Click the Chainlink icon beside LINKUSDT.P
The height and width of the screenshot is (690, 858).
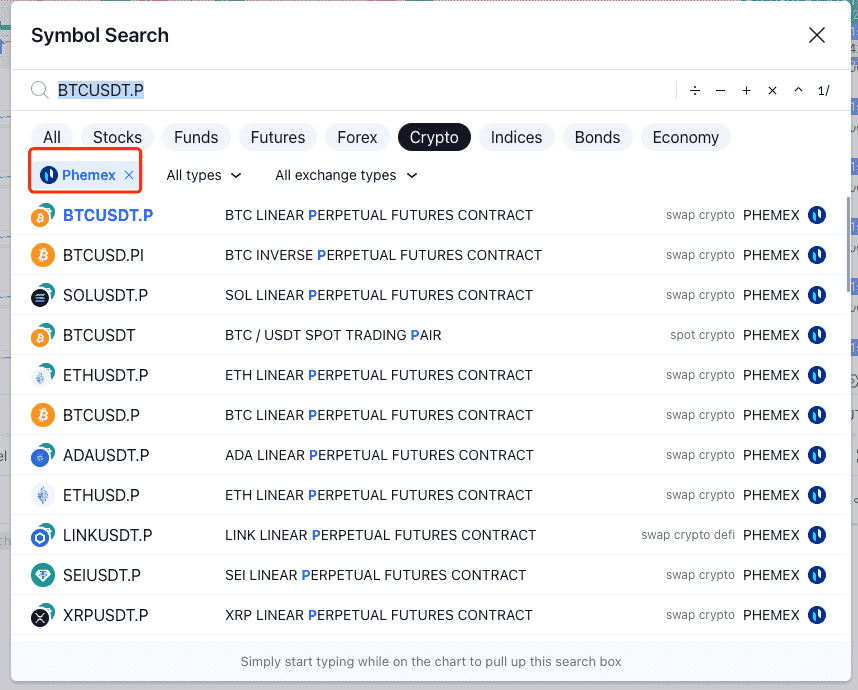point(43,535)
